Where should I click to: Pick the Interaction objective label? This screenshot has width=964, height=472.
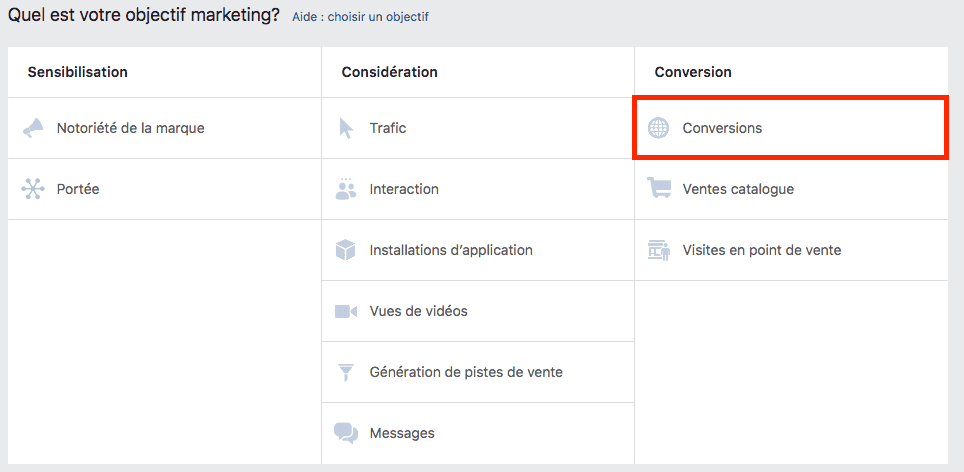[404, 189]
